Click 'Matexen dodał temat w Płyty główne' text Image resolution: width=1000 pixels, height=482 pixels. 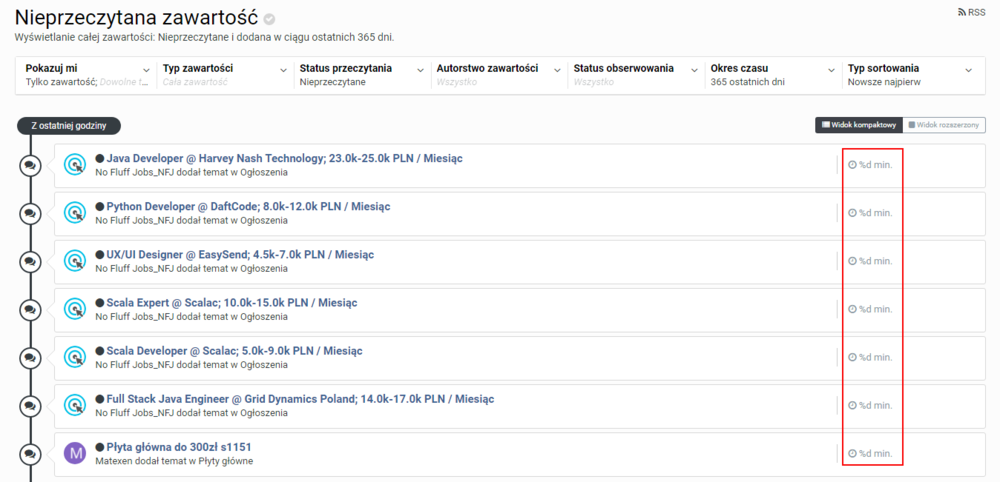point(174,461)
